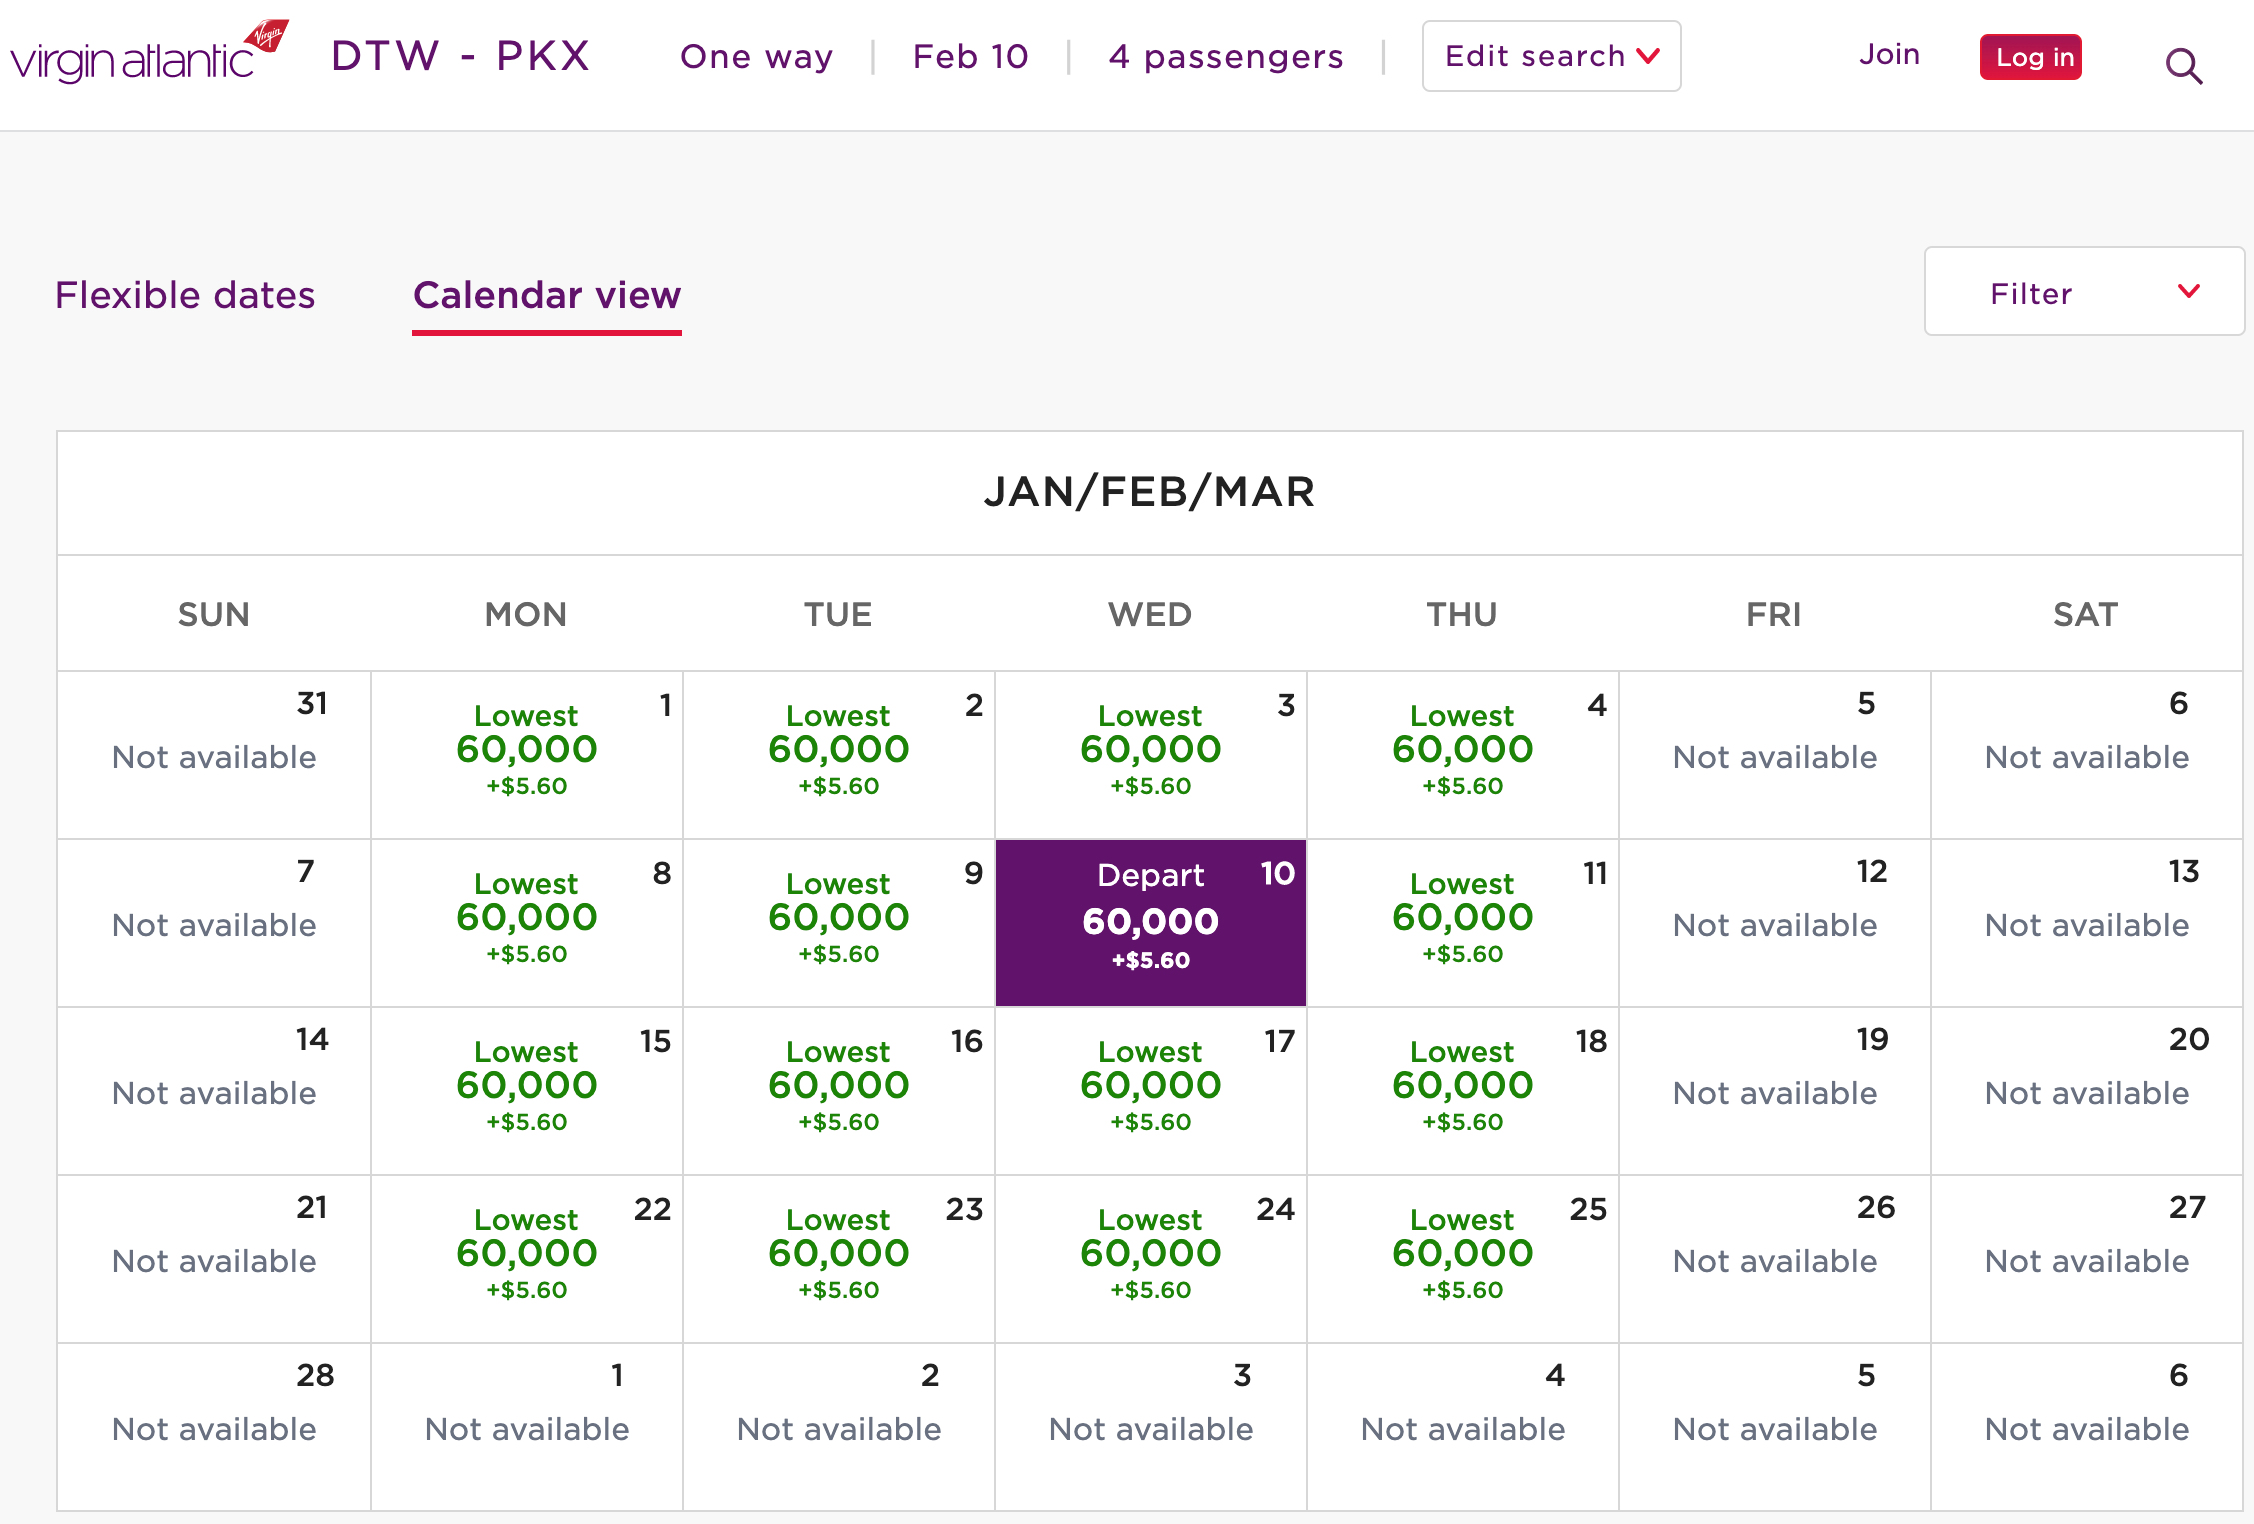This screenshot has height=1524, width=2254.
Task: Click the Feb 10 date summary
Action: click(x=970, y=56)
